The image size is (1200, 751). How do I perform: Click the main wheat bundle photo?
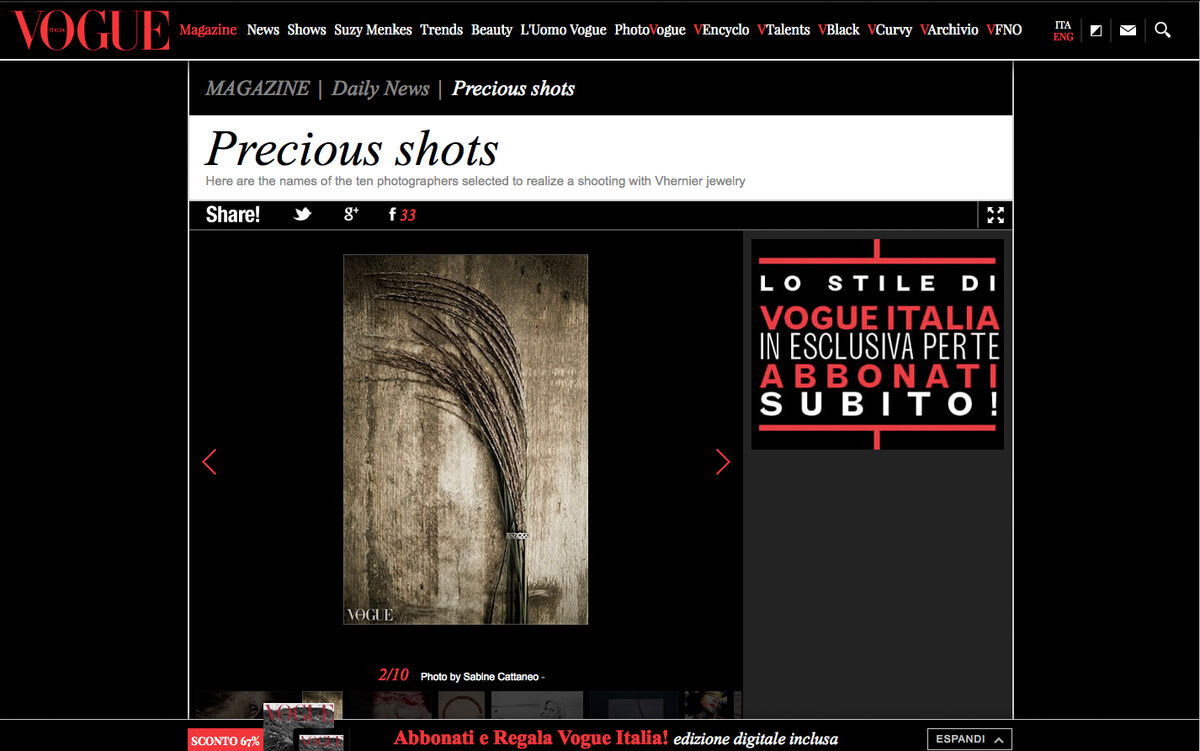465,439
